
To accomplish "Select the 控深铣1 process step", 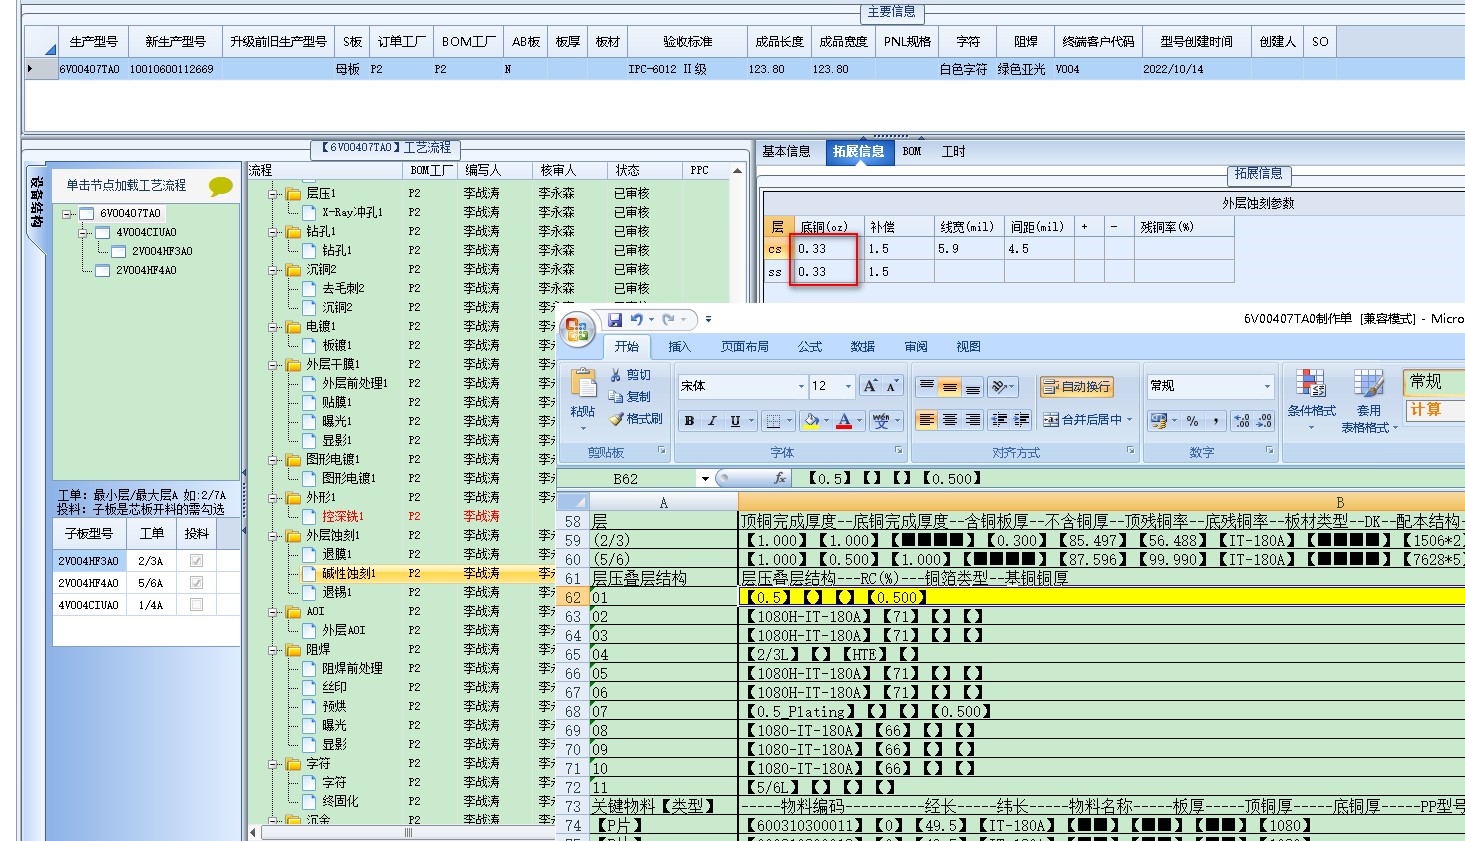I will (343, 517).
